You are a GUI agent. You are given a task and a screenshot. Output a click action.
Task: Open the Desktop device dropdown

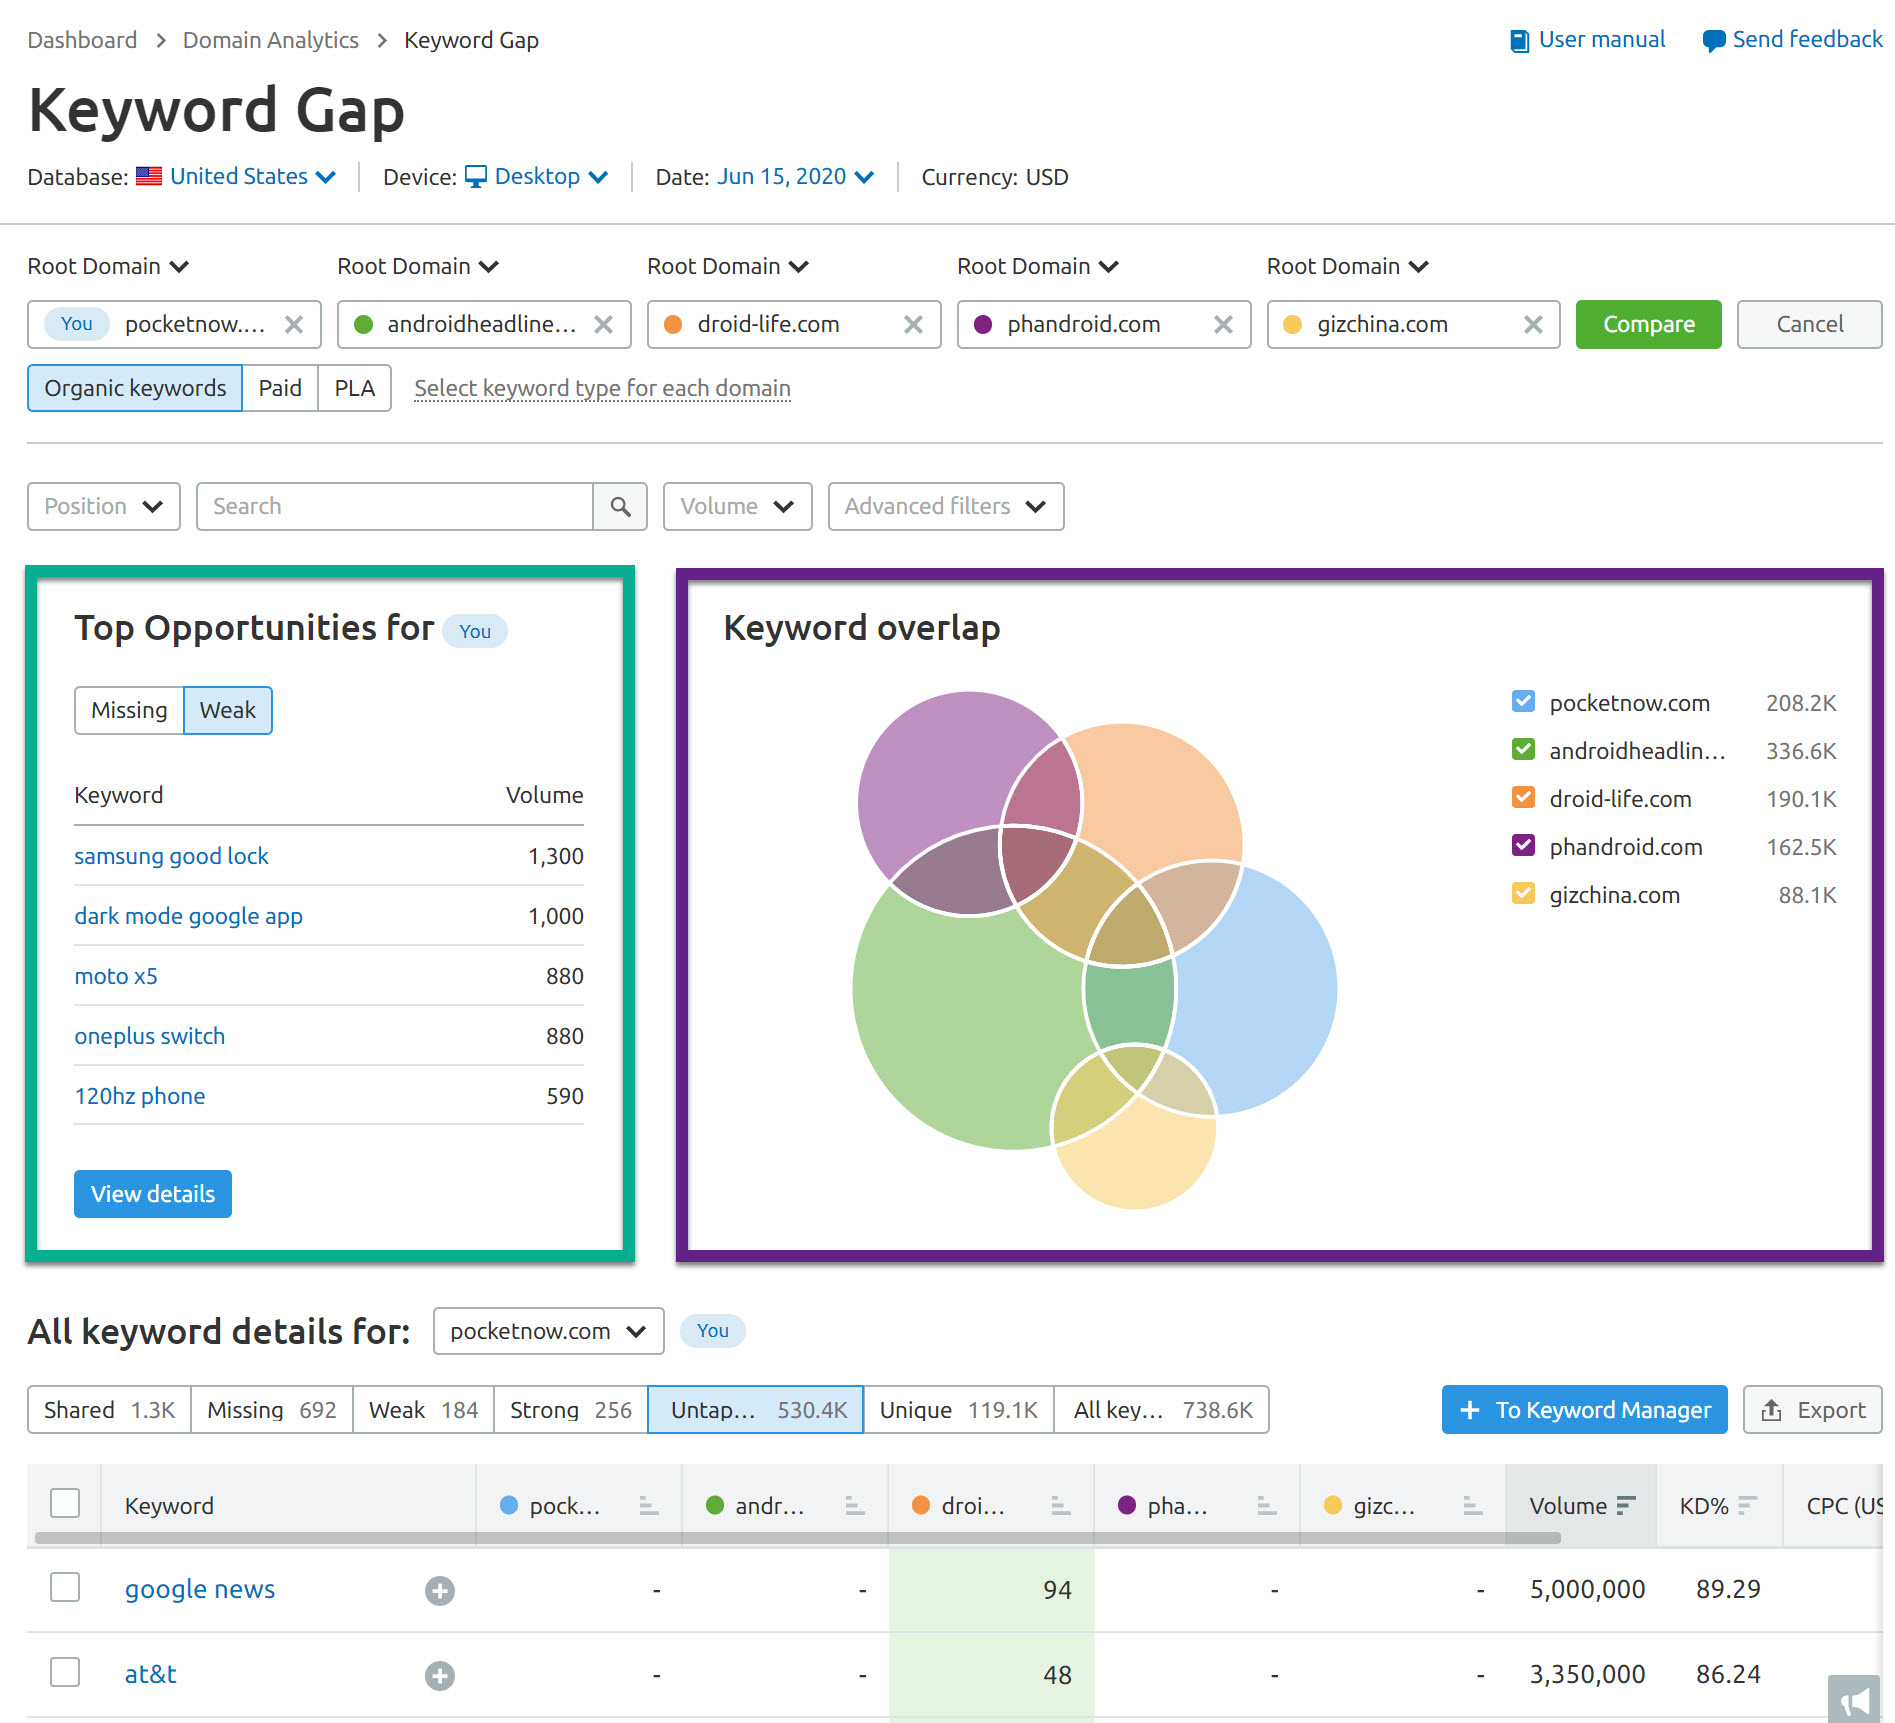[x=551, y=177]
